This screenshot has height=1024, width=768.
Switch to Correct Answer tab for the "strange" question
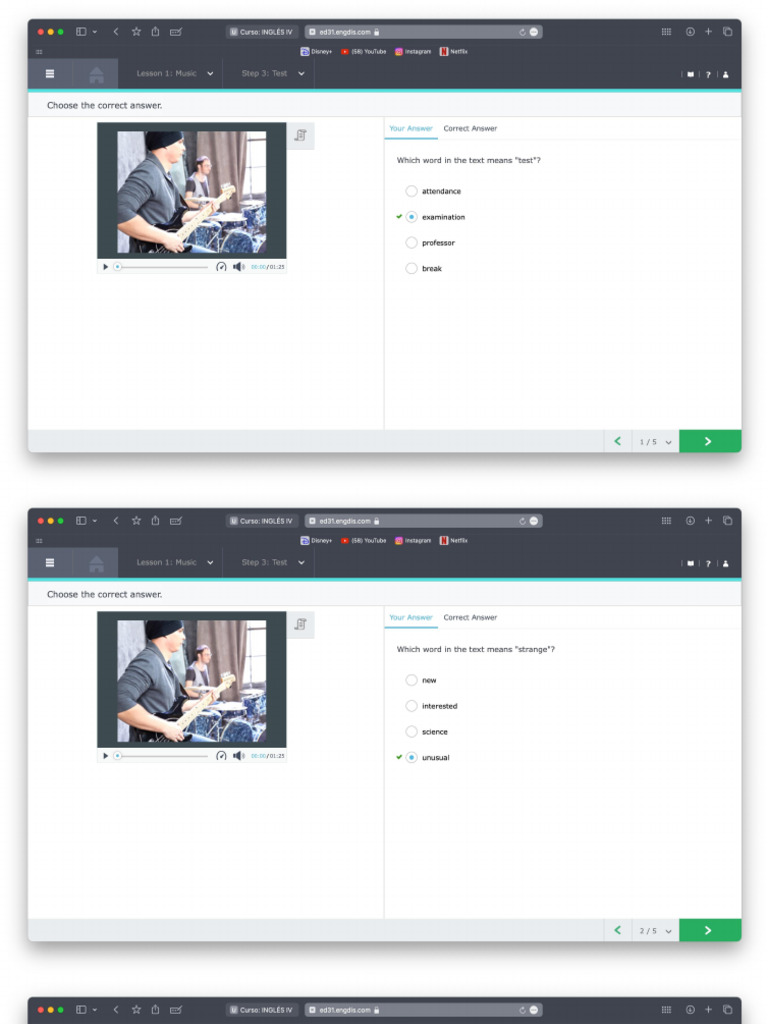pyautogui.click(x=470, y=618)
